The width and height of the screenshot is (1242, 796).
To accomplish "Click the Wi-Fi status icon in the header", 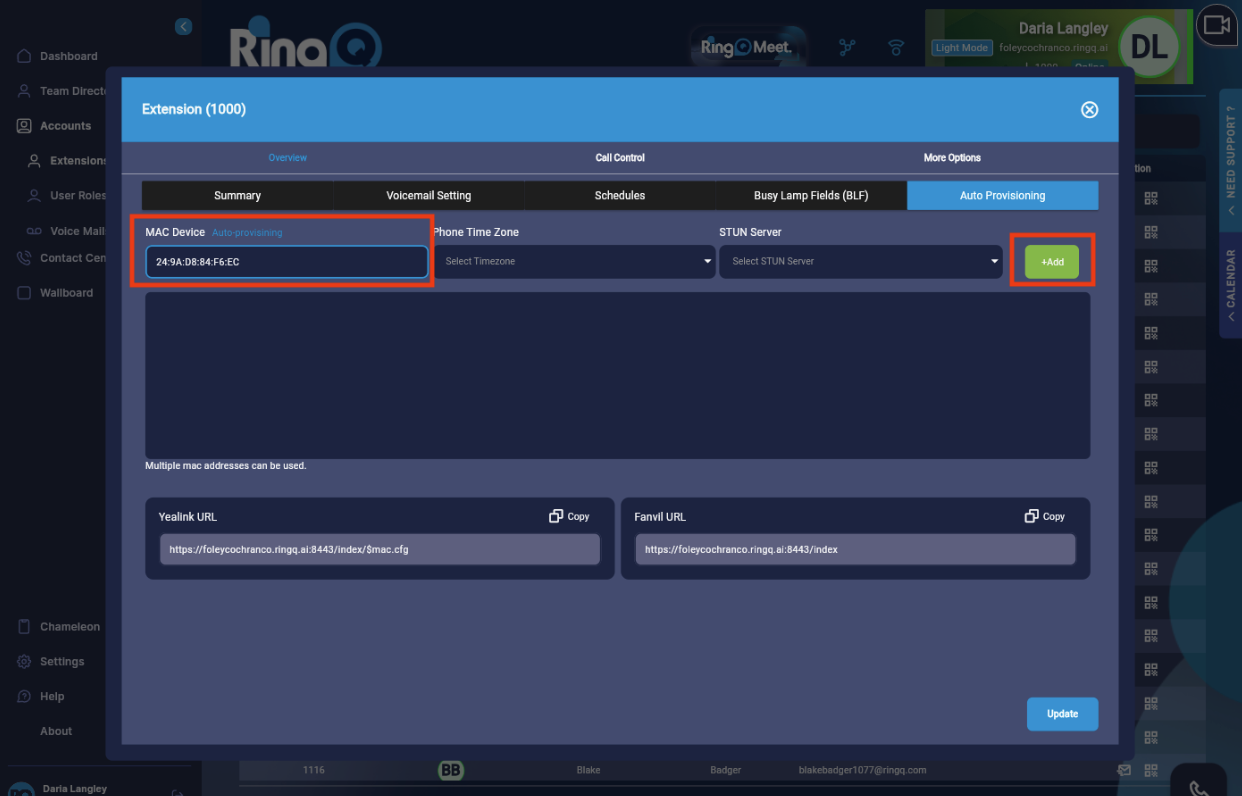I will 895,47.
